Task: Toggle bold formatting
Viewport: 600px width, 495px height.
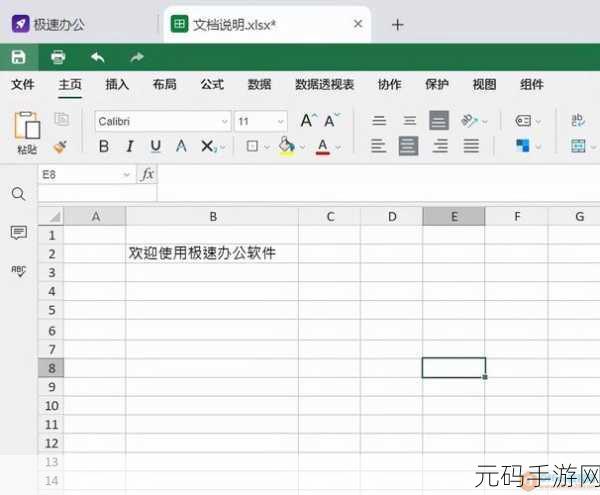Action: click(104, 146)
